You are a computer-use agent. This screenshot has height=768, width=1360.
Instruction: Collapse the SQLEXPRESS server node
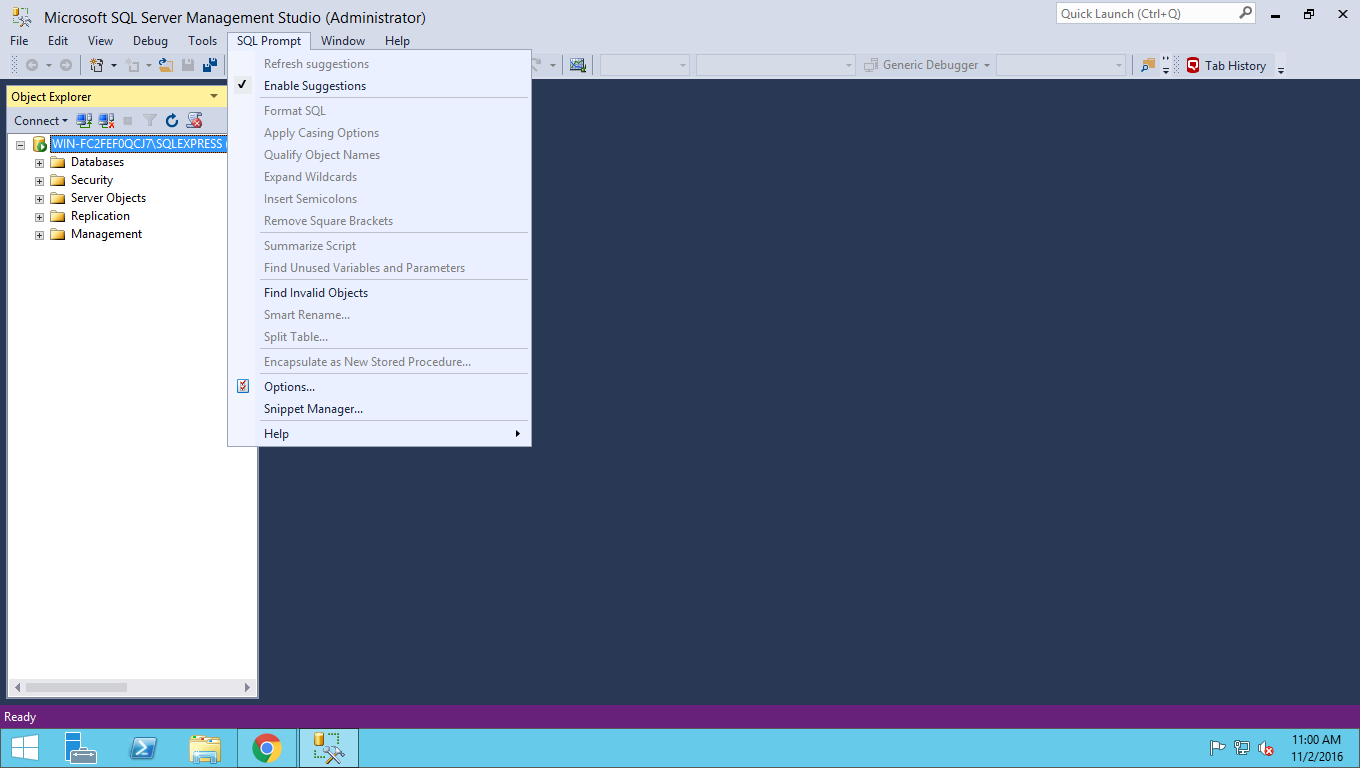20,145
